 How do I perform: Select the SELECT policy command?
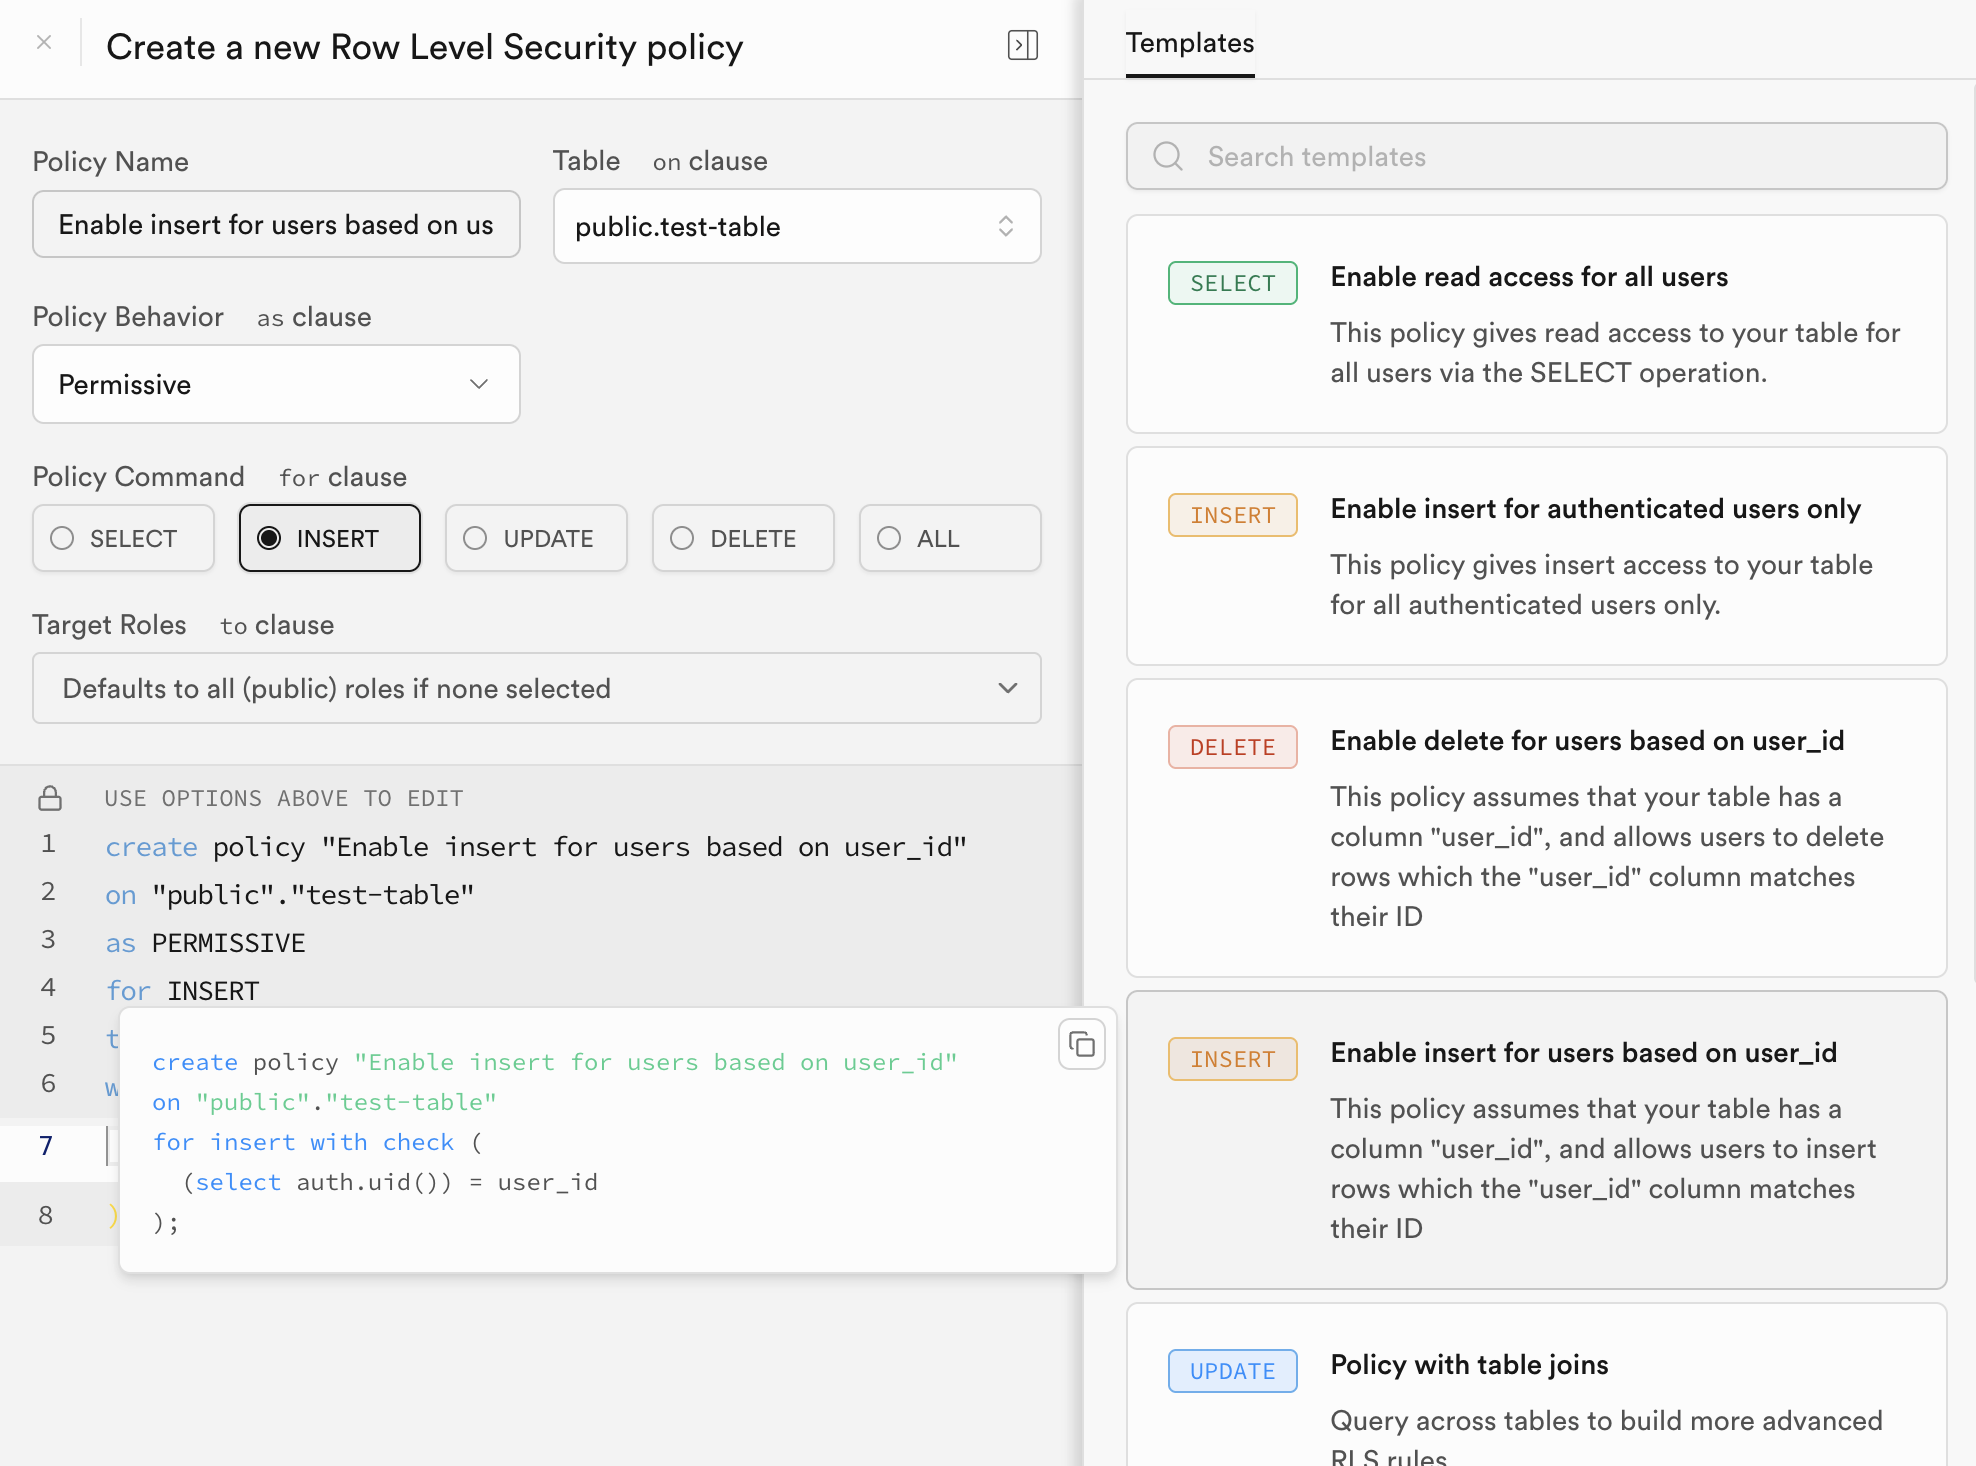pyautogui.click(x=123, y=538)
